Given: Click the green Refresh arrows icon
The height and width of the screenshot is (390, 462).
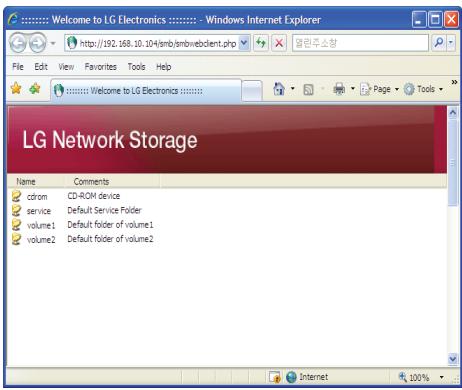Looking at the screenshot, I should [x=261, y=43].
